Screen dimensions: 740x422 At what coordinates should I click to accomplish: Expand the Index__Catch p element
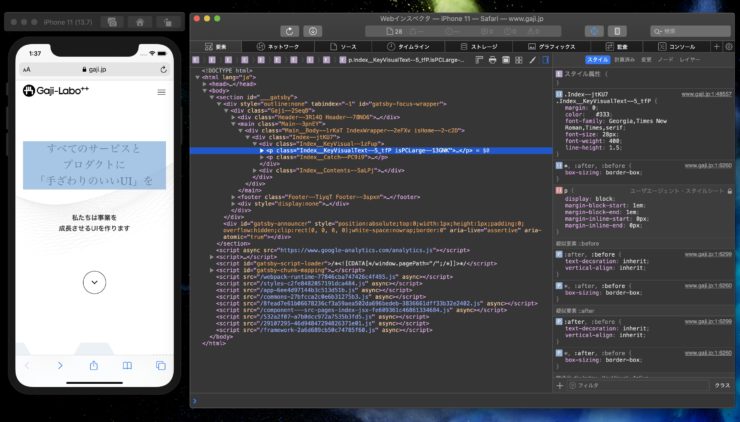(x=262, y=157)
